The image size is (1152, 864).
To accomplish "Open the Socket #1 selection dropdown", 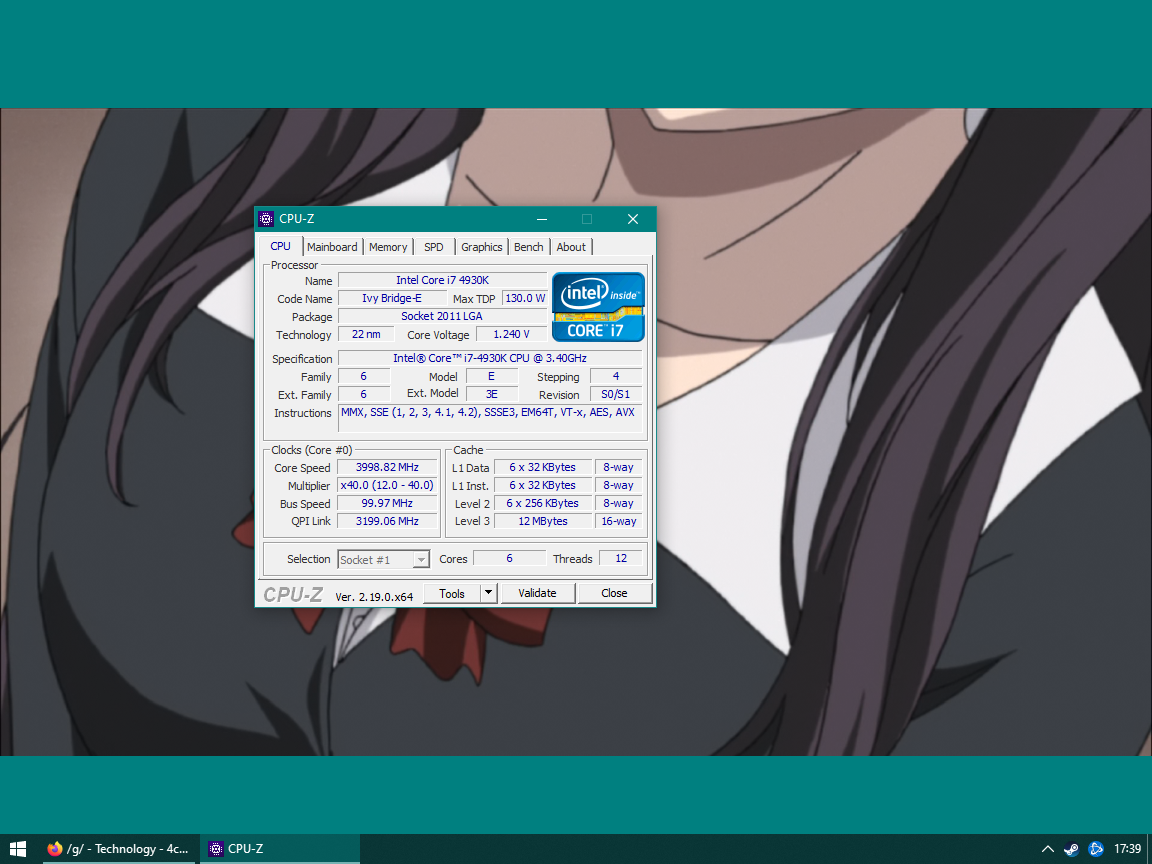I will 383,559.
